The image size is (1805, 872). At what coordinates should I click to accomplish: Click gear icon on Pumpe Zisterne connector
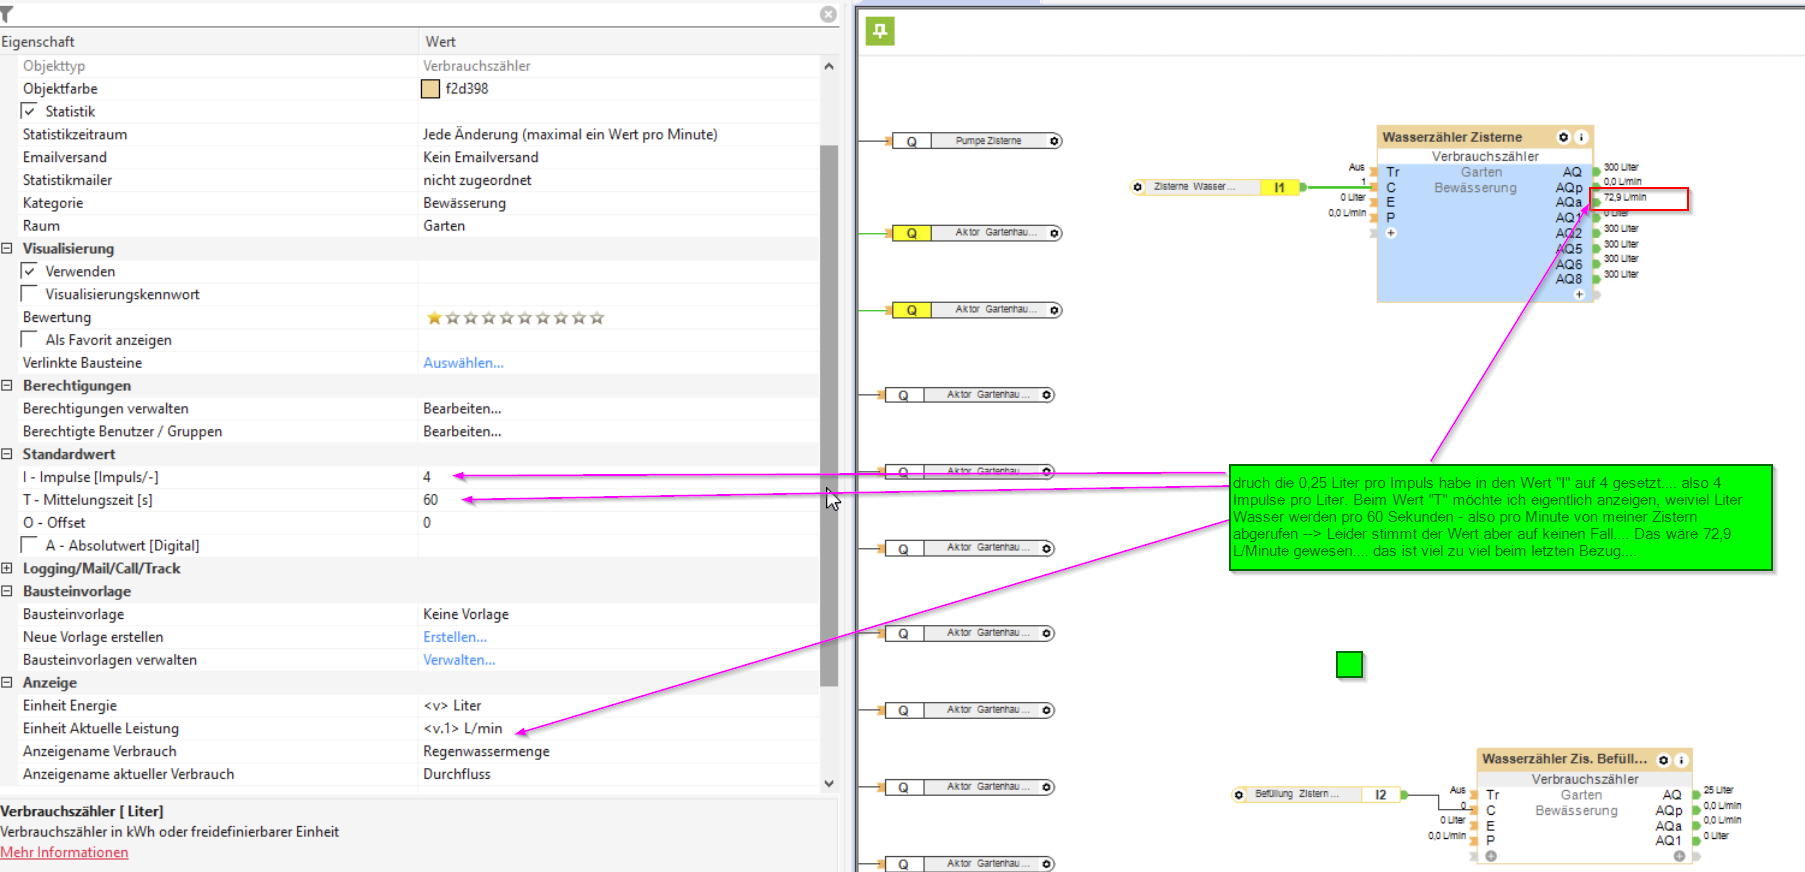click(x=1054, y=141)
